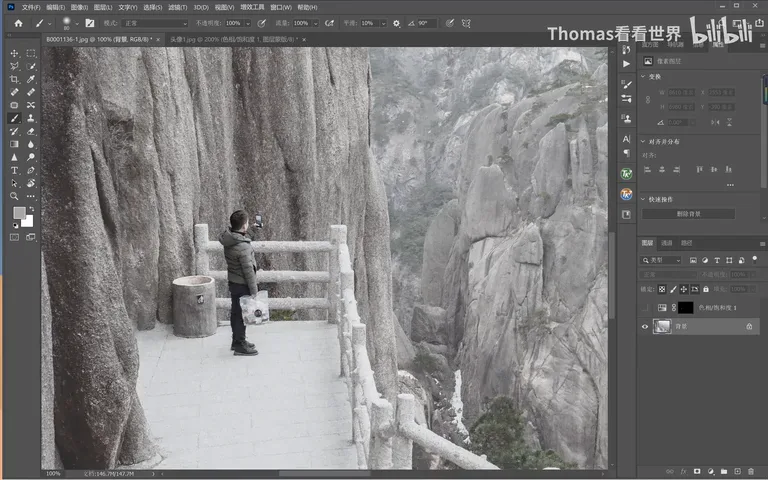Screen dimensions: 768x480
Task: Select the Eyedropper tool
Action: [31, 79]
